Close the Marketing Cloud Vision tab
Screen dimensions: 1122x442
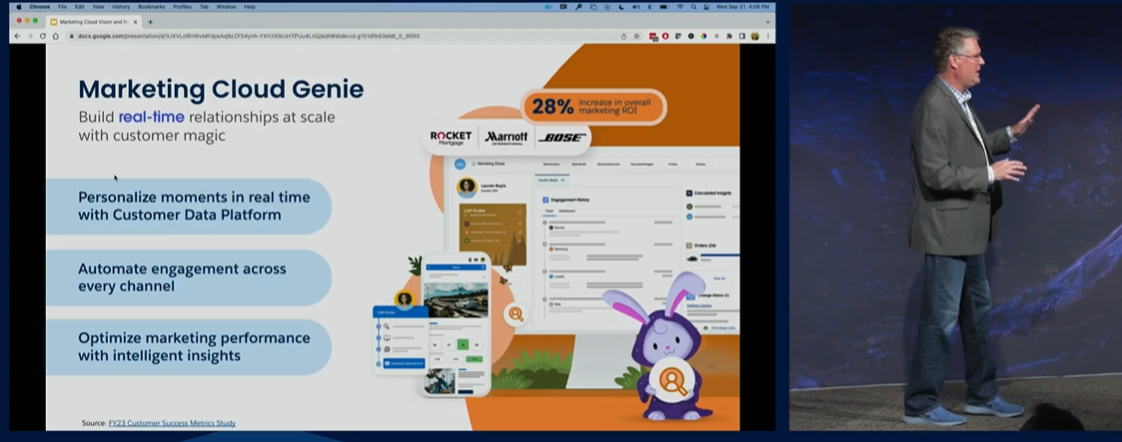pos(136,21)
